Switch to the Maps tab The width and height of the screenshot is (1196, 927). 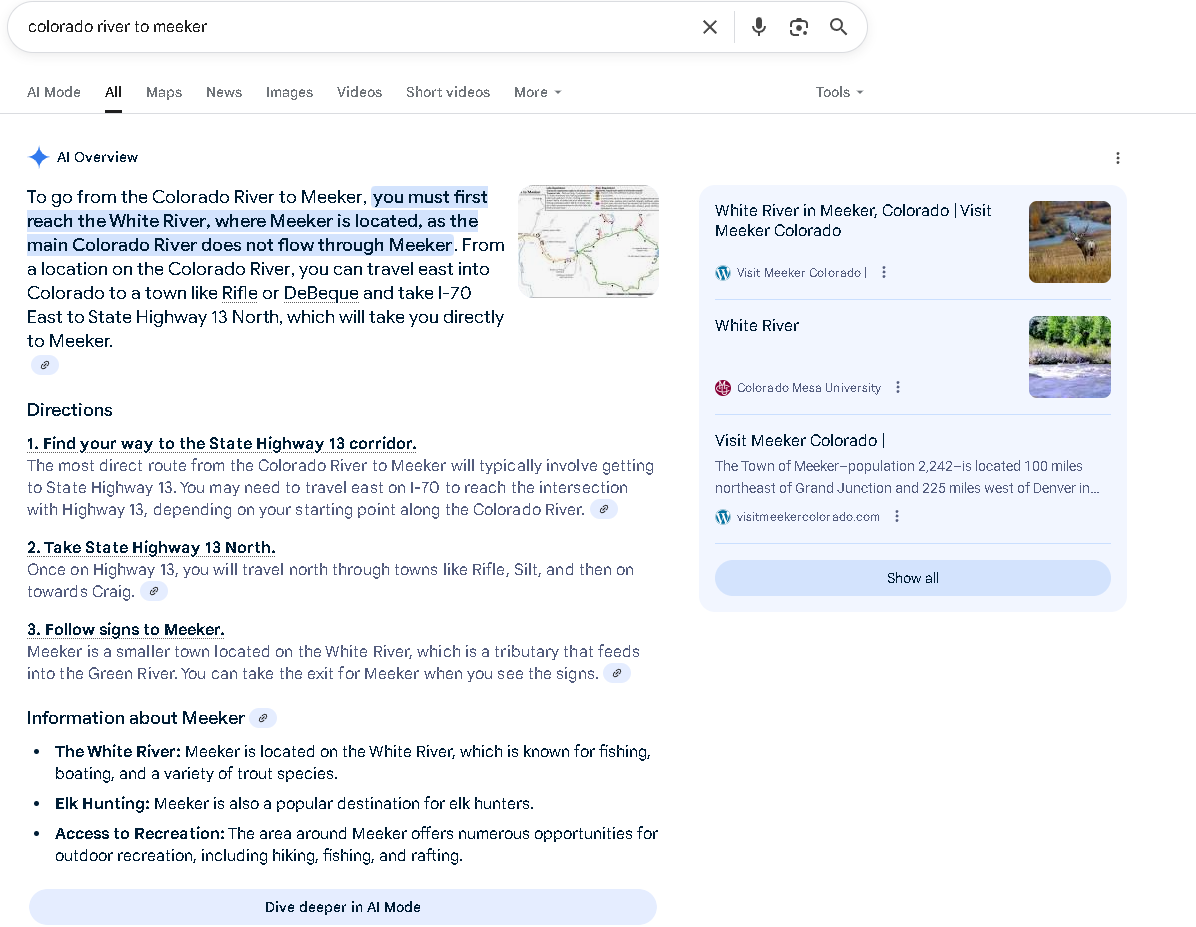tap(164, 92)
